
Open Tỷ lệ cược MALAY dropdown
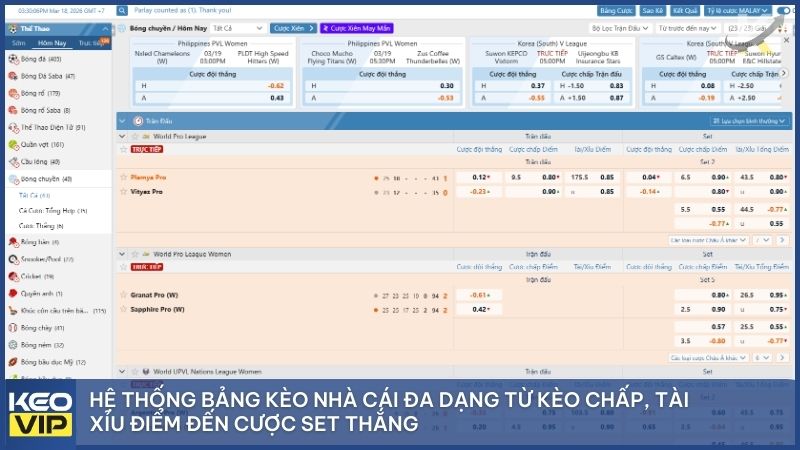tap(737, 10)
